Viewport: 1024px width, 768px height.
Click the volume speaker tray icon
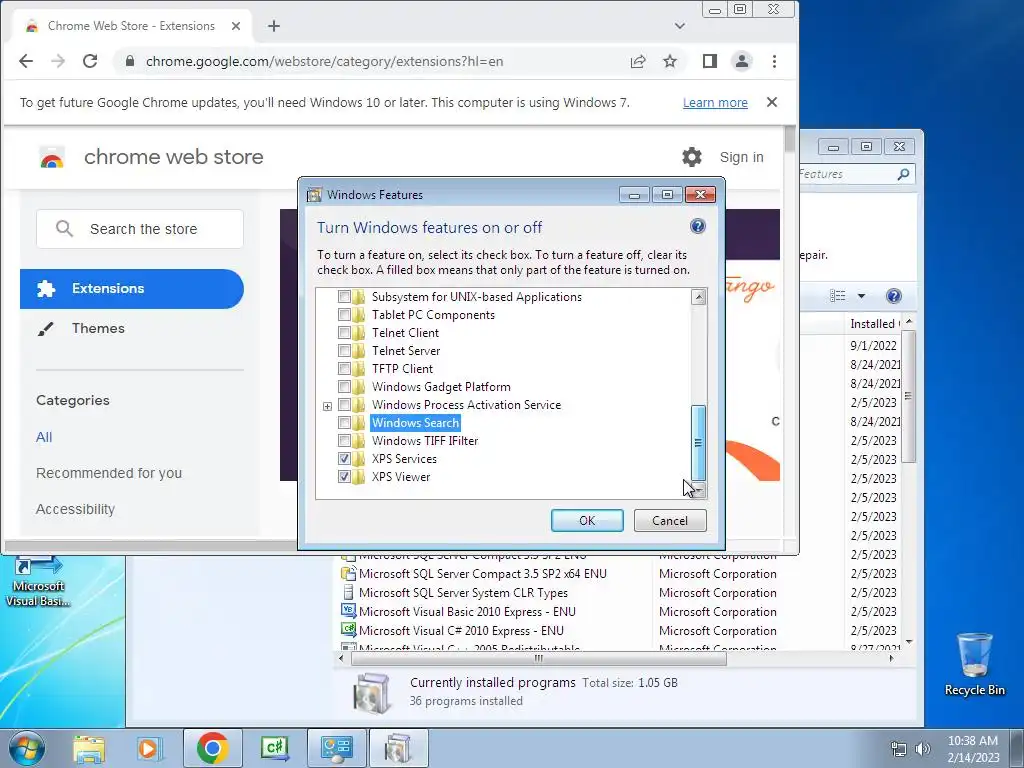[x=923, y=749]
